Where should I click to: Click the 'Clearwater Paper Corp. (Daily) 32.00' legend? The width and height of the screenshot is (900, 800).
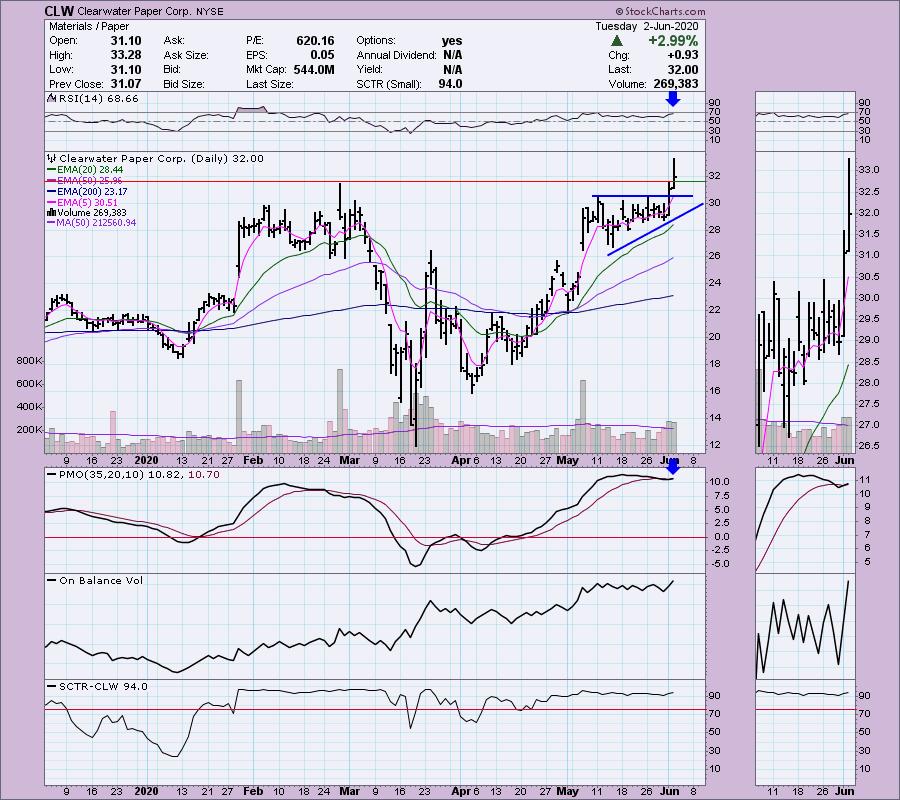point(161,158)
